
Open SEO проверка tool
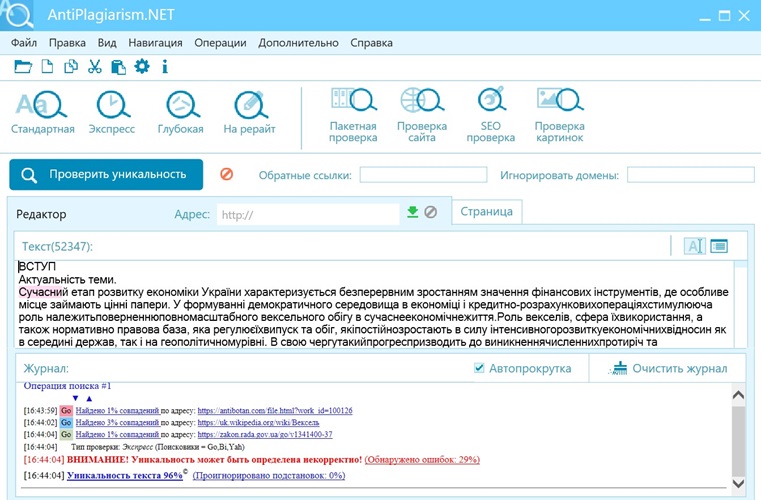[491, 116]
